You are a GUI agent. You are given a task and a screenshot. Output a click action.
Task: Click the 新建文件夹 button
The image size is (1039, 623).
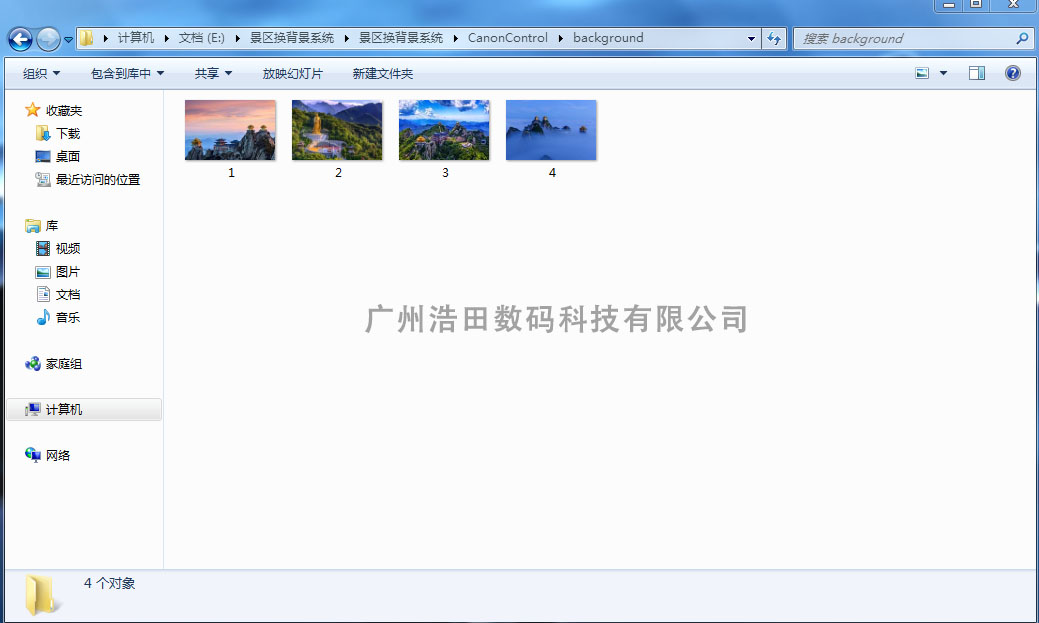pos(382,73)
